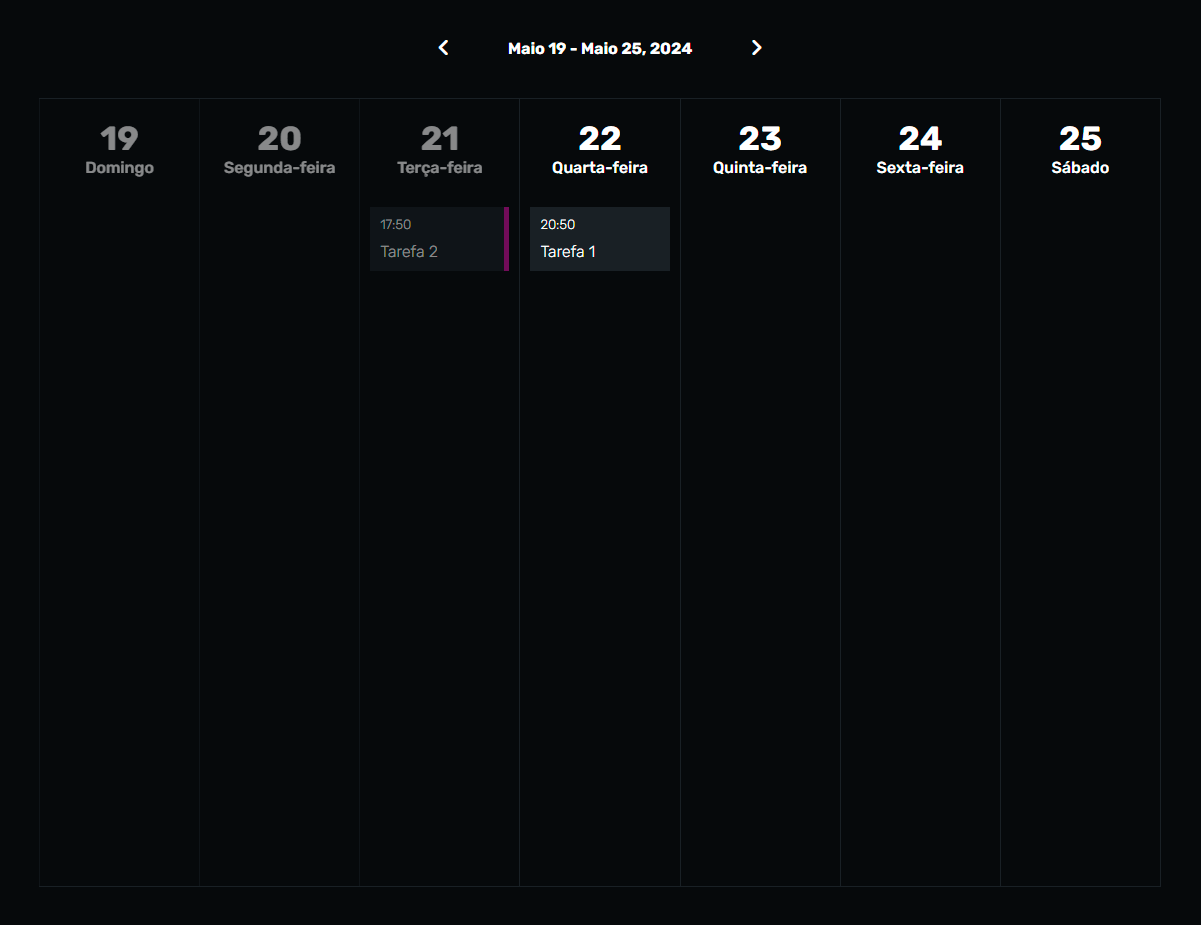Select the 22 Quarta-feira day header
Viewport: 1201px width, 925px height.
point(600,150)
